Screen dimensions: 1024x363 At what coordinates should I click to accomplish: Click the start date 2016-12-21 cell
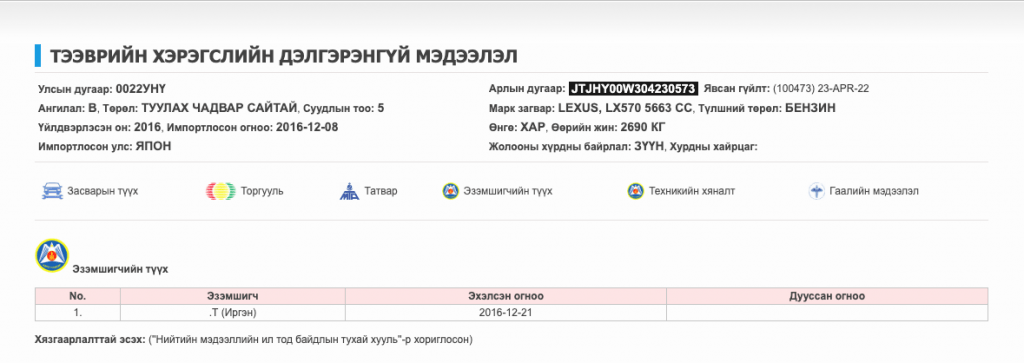pos(506,313)
